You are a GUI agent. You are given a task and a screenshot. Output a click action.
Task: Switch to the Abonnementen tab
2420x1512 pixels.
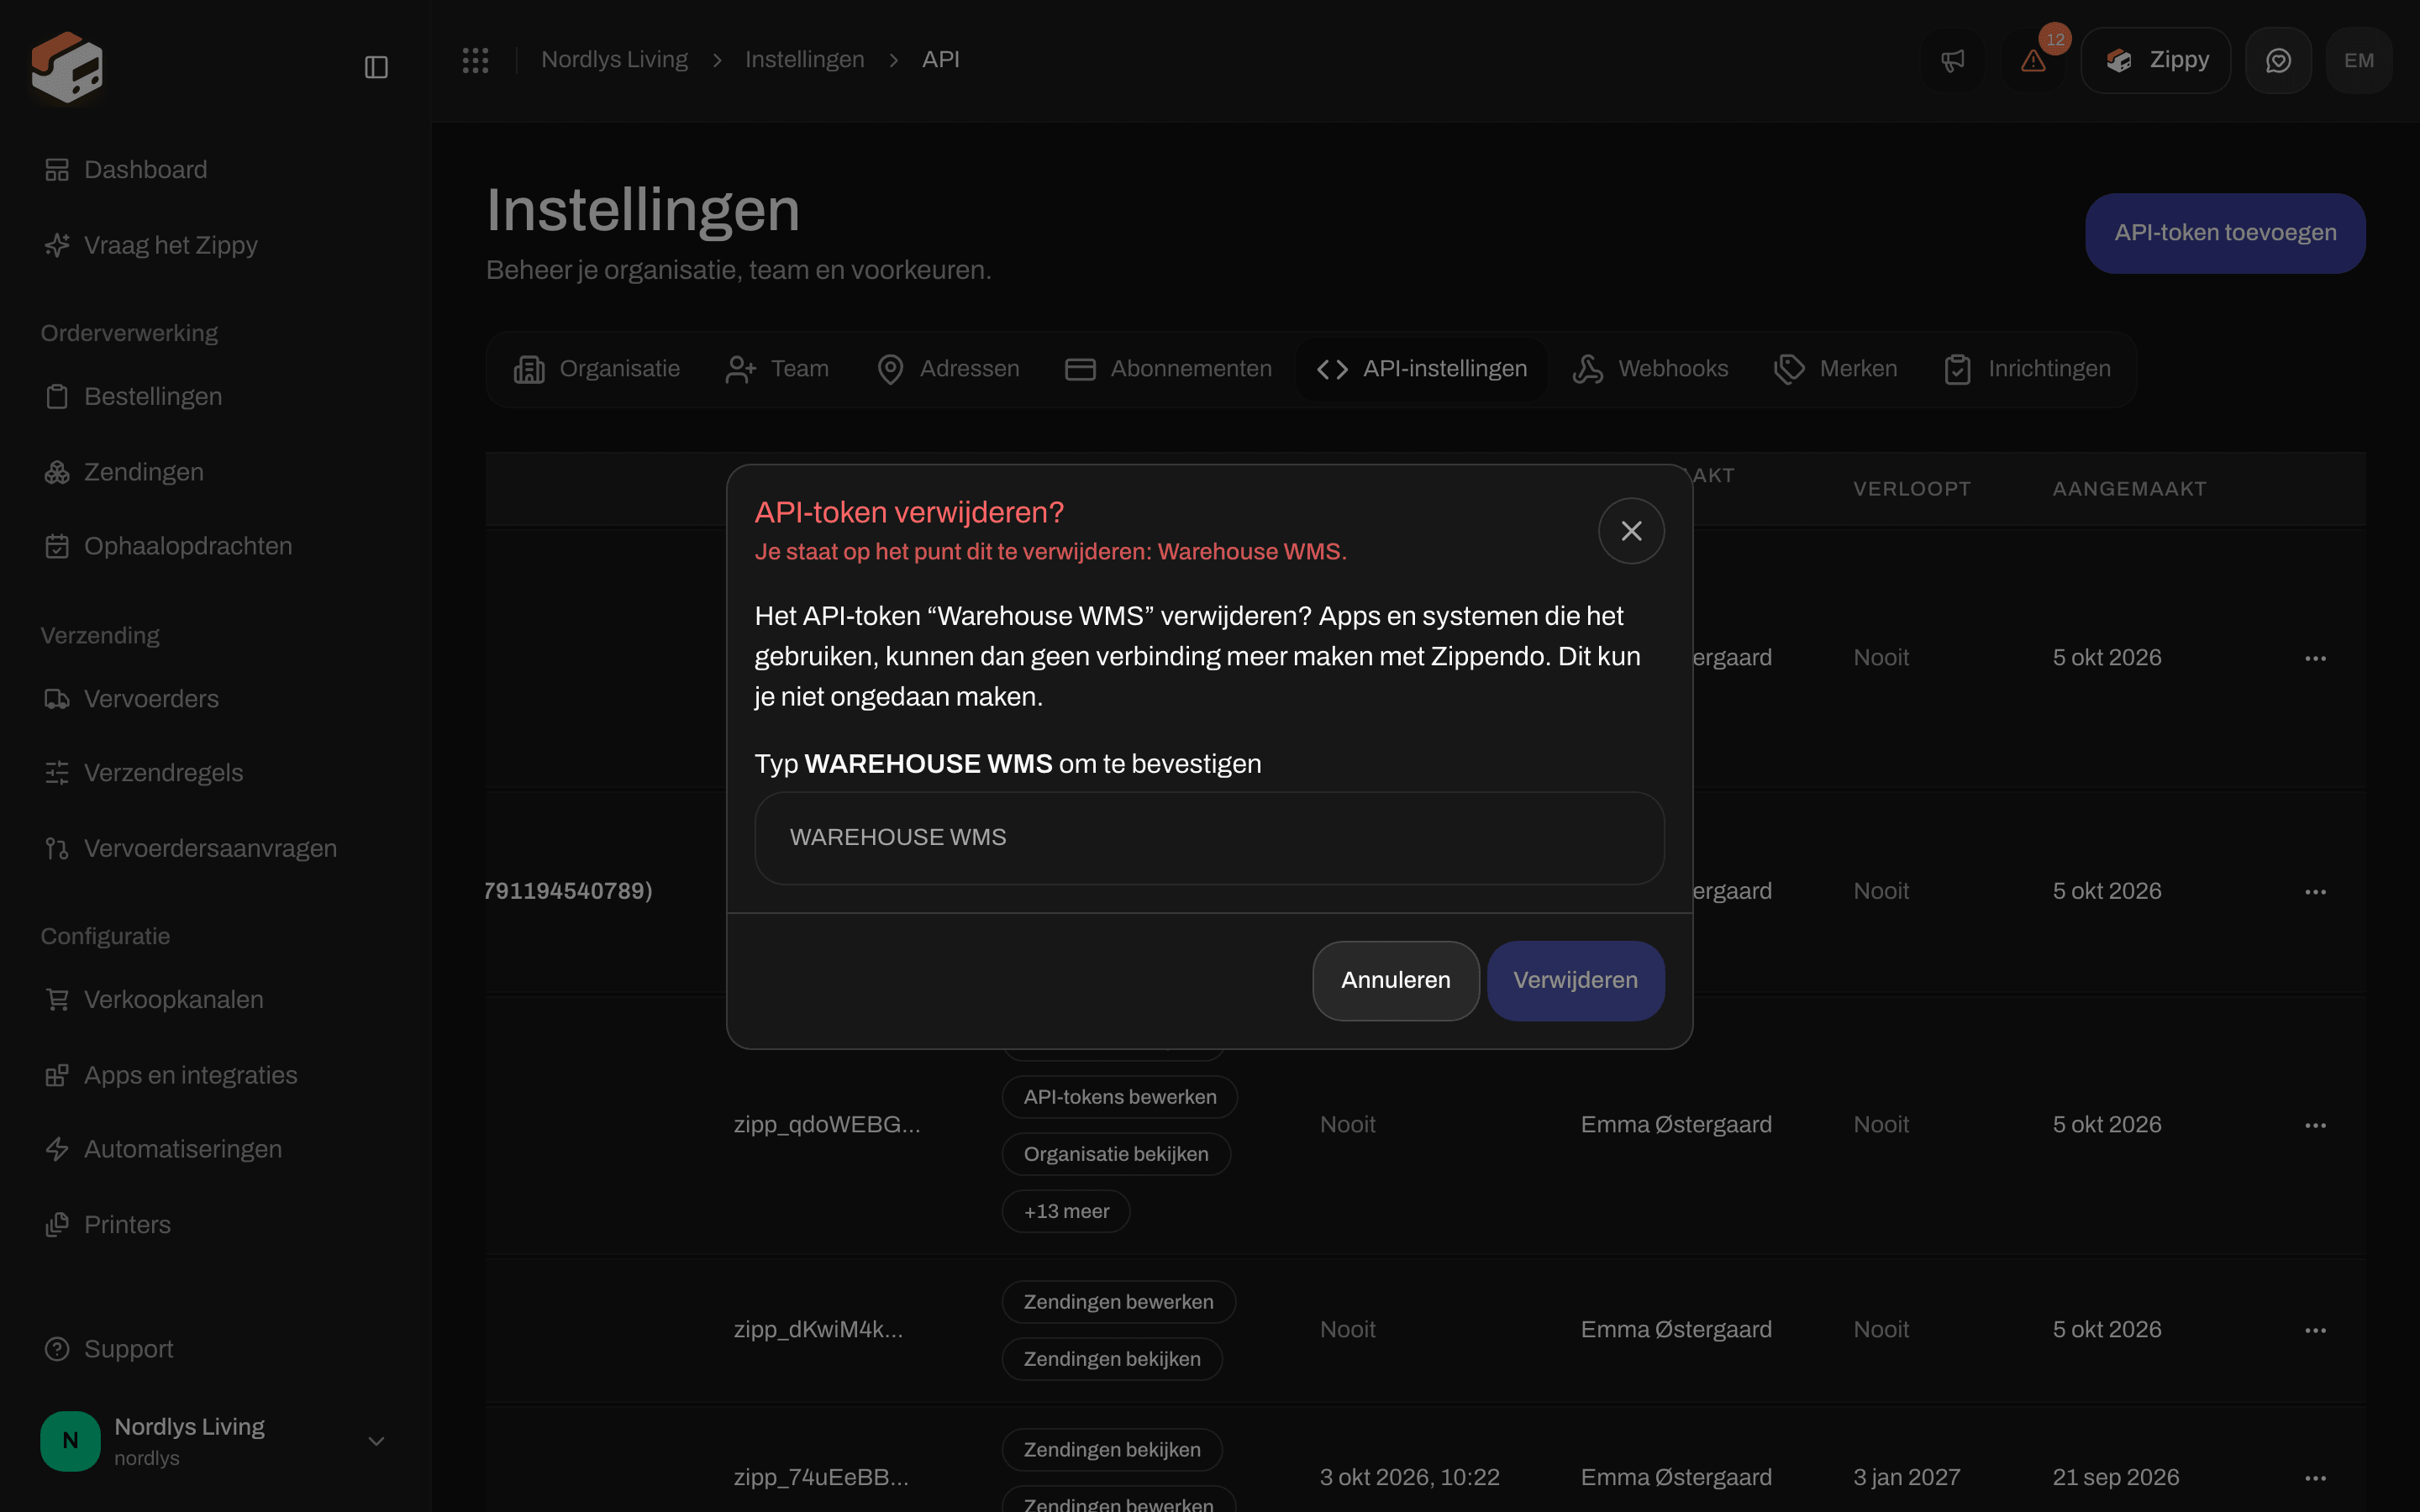(1168, 369)
